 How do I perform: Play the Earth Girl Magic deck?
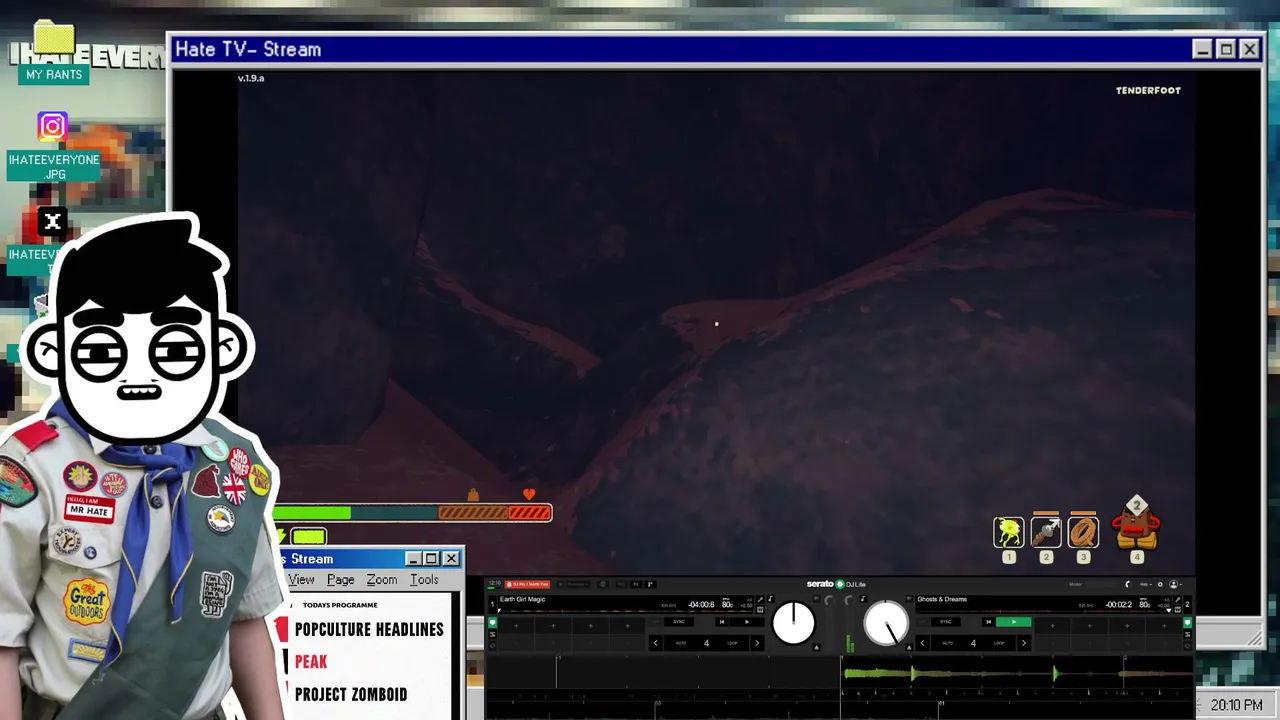[x=747, y=622]
